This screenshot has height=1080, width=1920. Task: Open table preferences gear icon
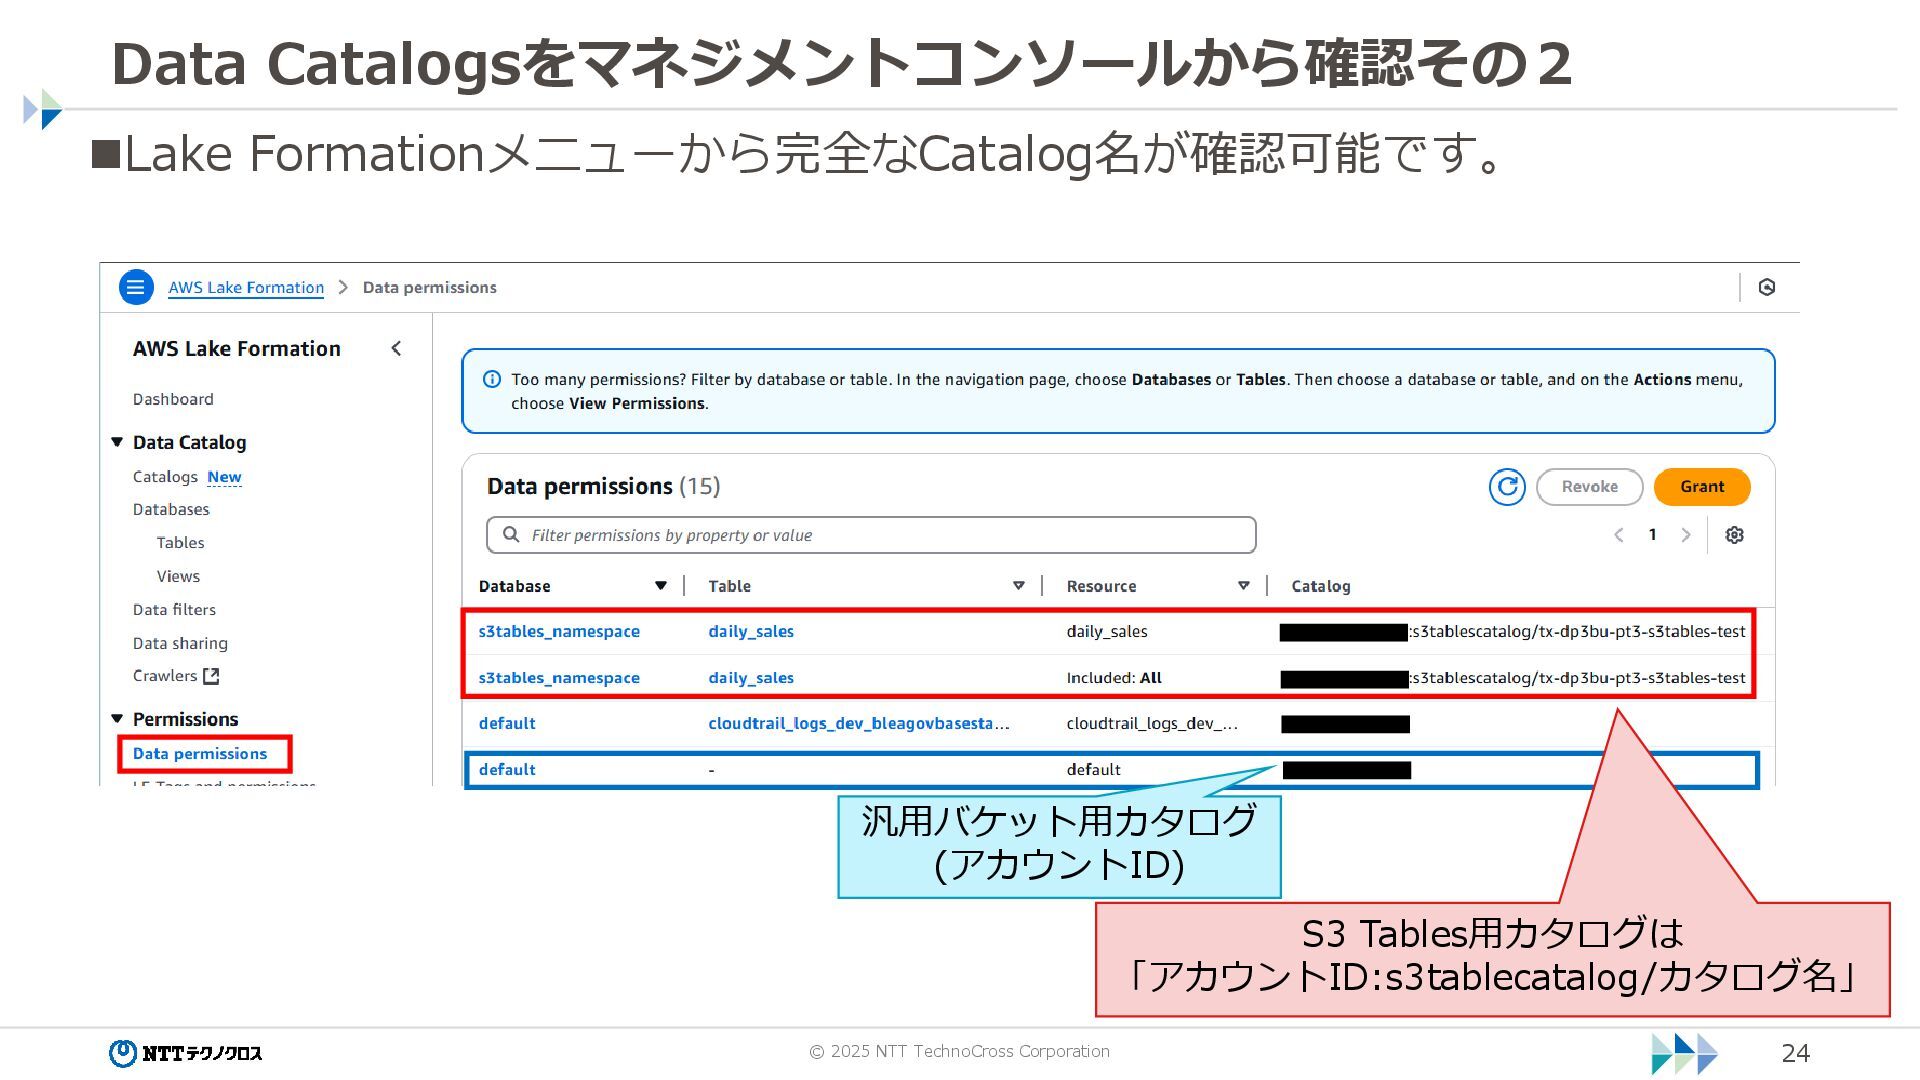[x=1735, y=535]
